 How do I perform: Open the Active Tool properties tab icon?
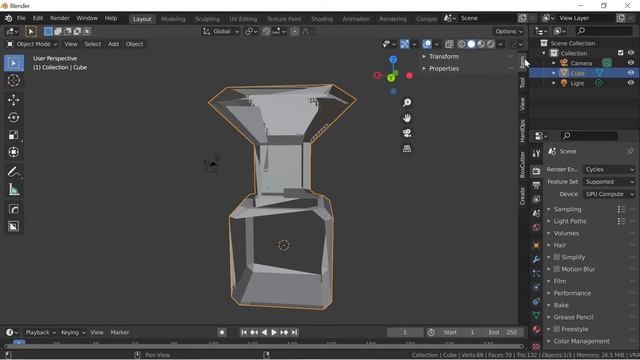(x=536, y=153)
